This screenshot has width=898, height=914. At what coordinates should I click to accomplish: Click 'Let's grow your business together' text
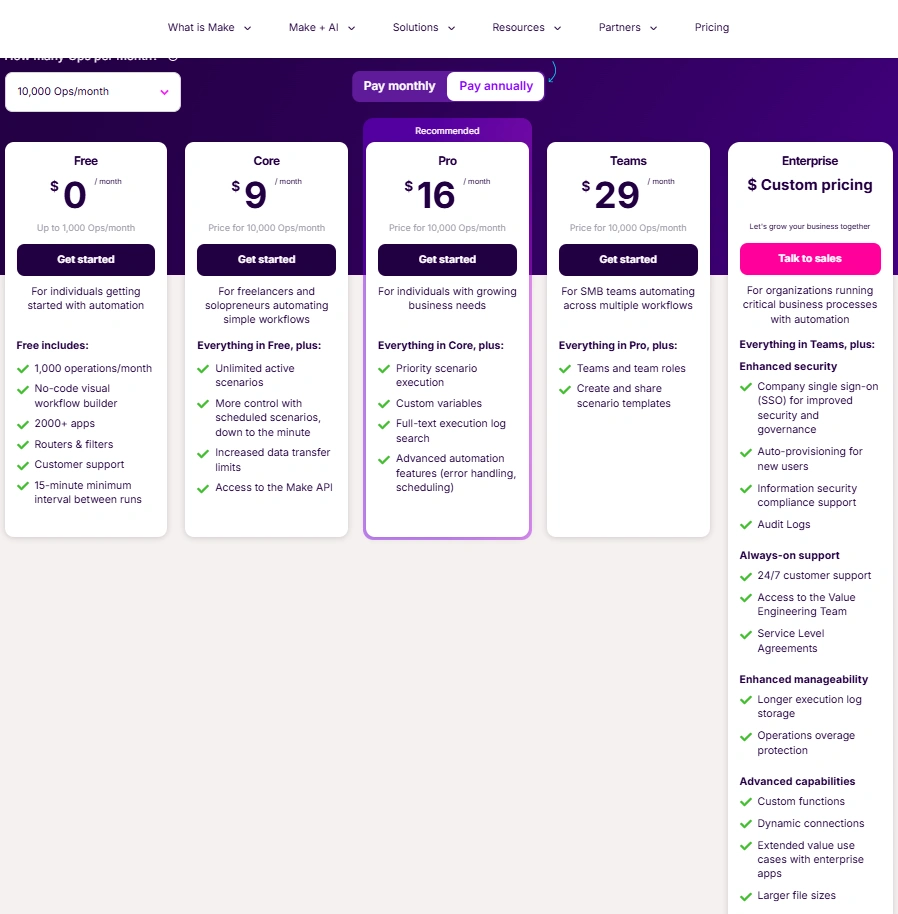[x=810, y=226]
